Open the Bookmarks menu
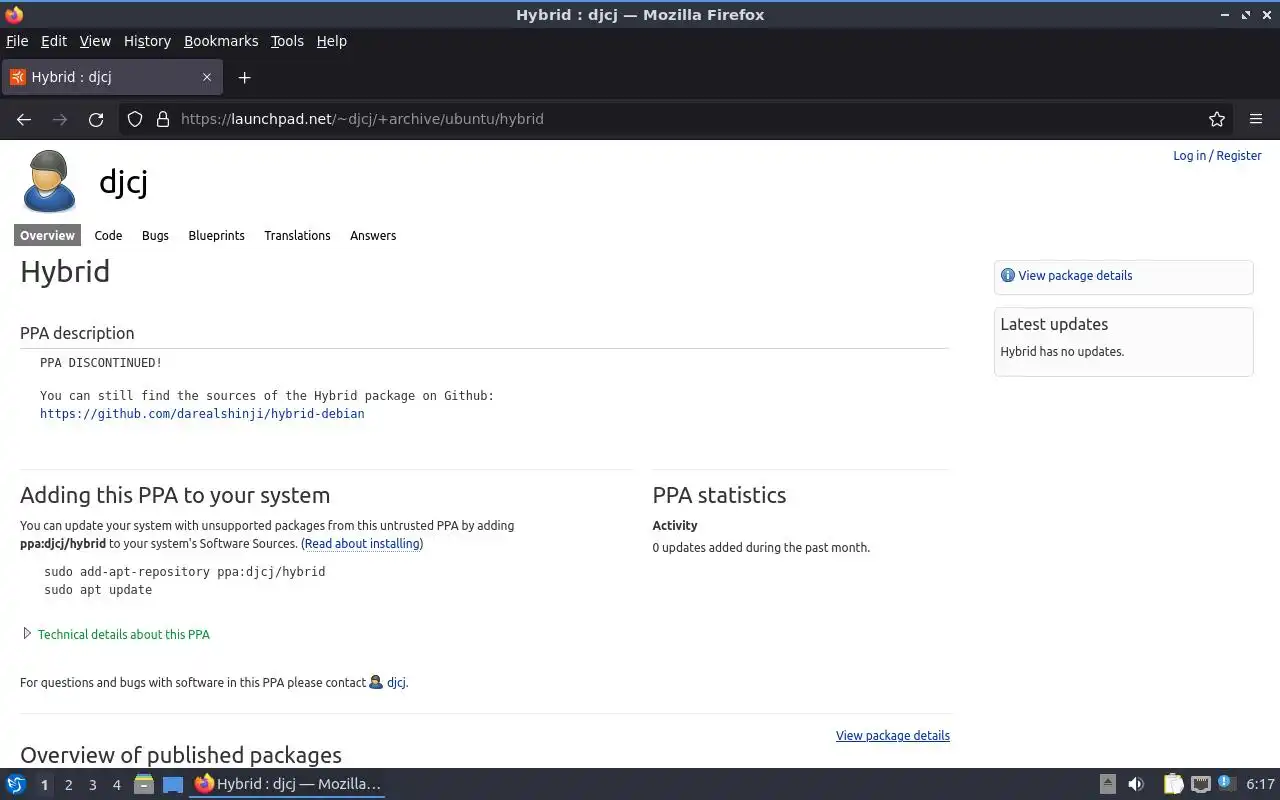This screenshot has width=1280, height=800. click(221, 41)
